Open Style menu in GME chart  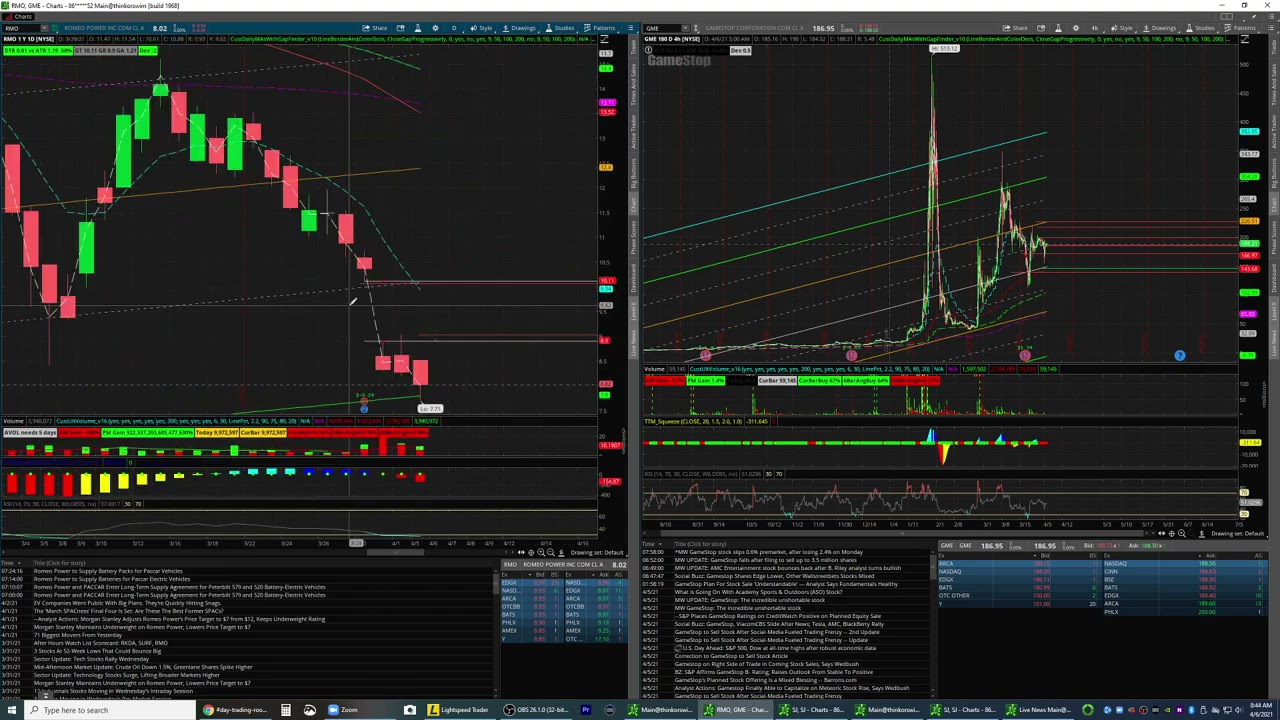(1121, 28)
